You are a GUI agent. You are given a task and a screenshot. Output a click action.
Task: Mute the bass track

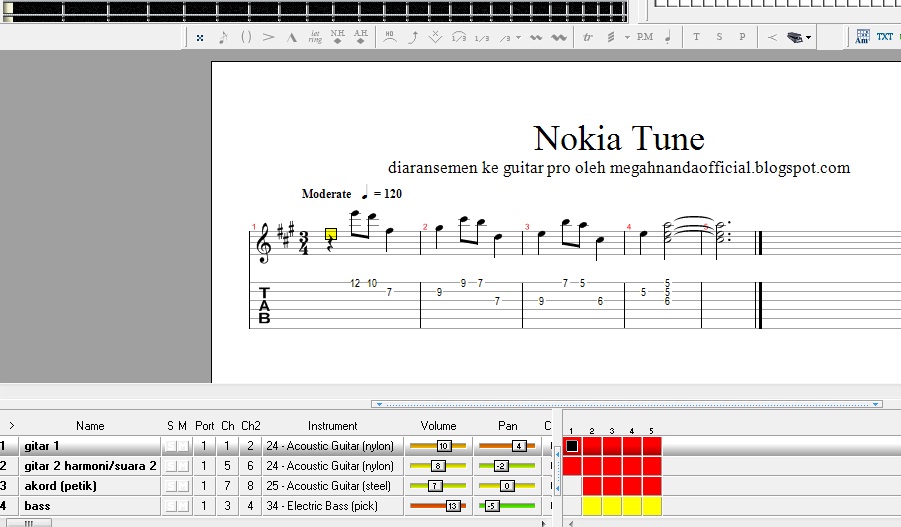pyautogui.click(x=183, y=506)
